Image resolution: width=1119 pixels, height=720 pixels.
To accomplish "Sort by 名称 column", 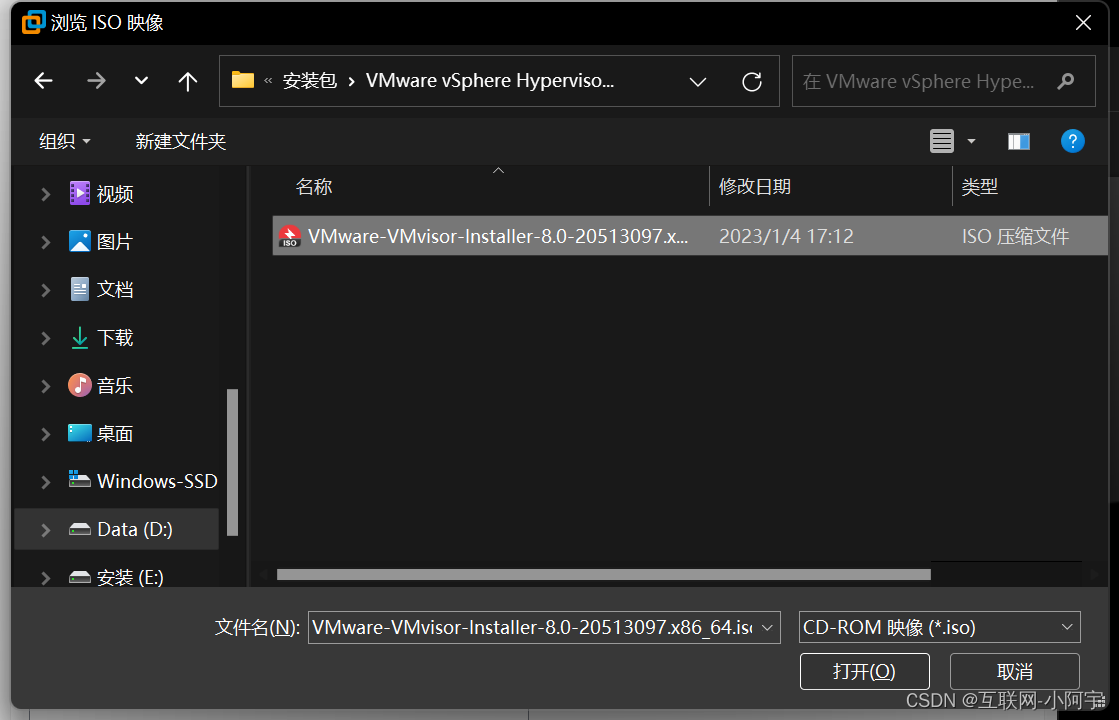I will click(x=314, y=187).
